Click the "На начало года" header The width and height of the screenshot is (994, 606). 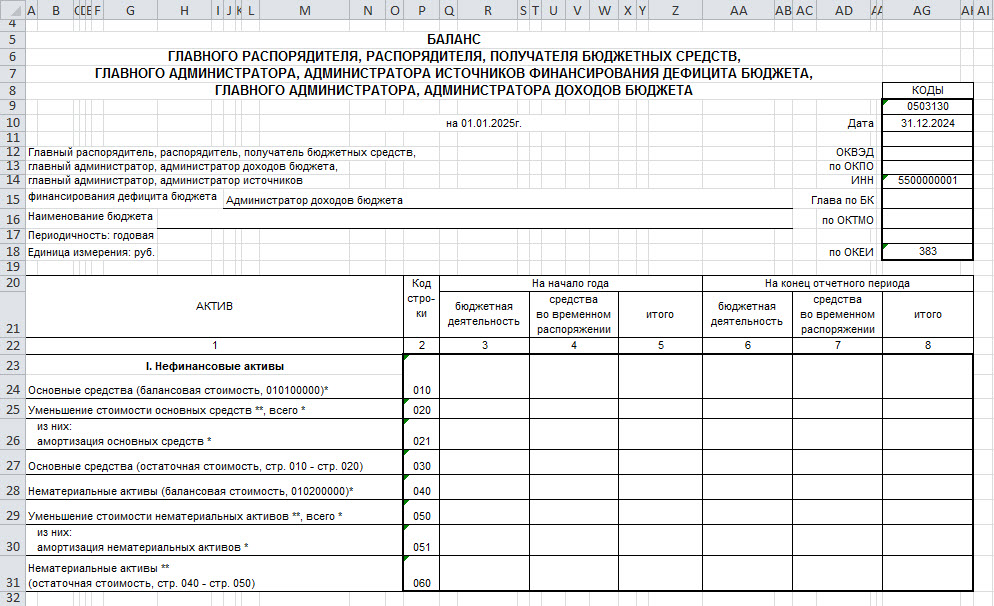tap(571, 283)
